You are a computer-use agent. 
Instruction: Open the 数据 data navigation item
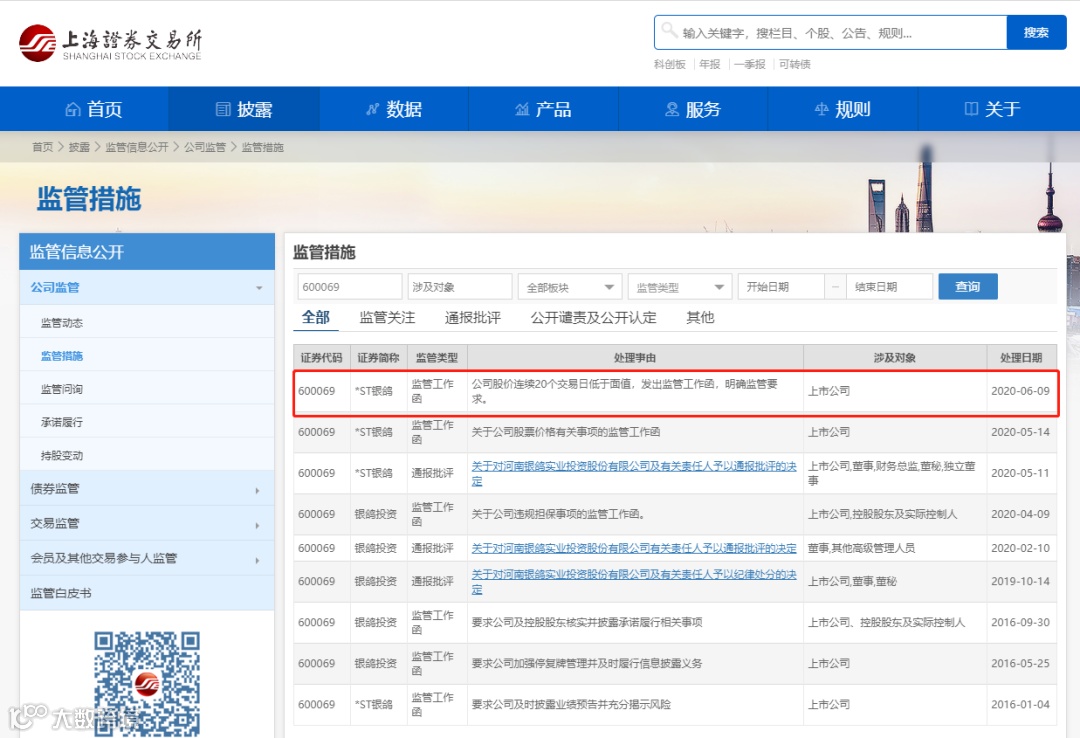pos(393,109)
